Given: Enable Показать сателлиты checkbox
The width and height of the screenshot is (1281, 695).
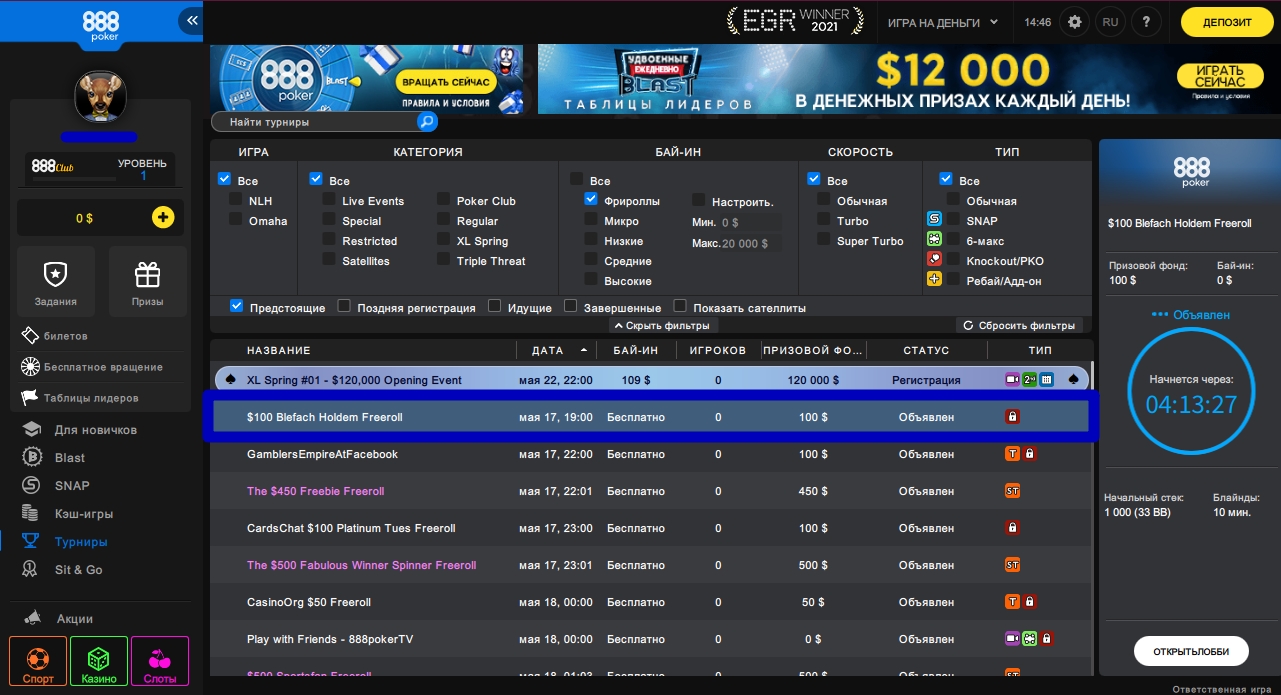Looking at the screenshot, I should (680, 306).
